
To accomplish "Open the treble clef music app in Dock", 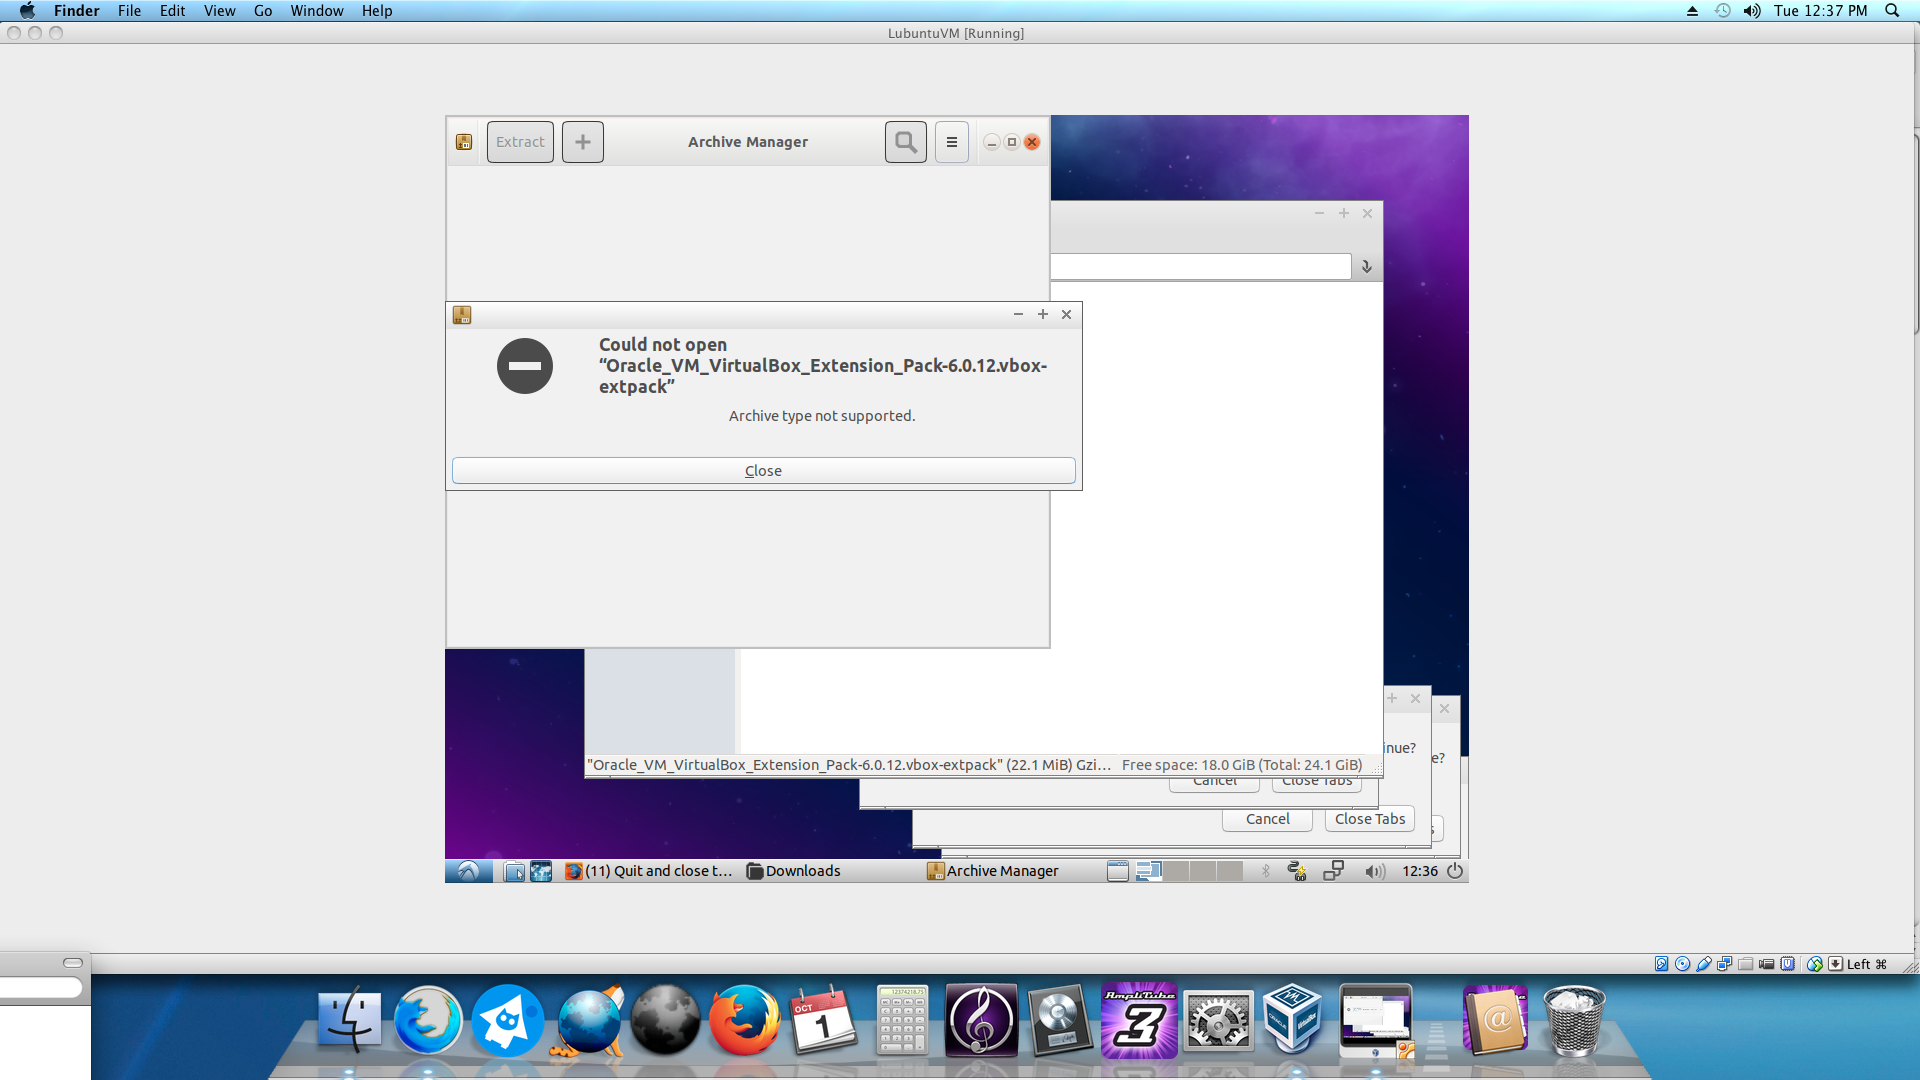I will [x=981, y=1021].
